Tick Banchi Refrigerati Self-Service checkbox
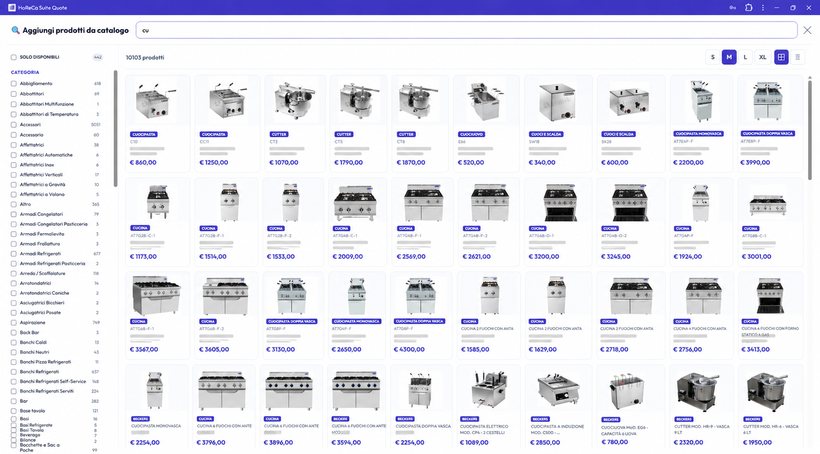 14,381
